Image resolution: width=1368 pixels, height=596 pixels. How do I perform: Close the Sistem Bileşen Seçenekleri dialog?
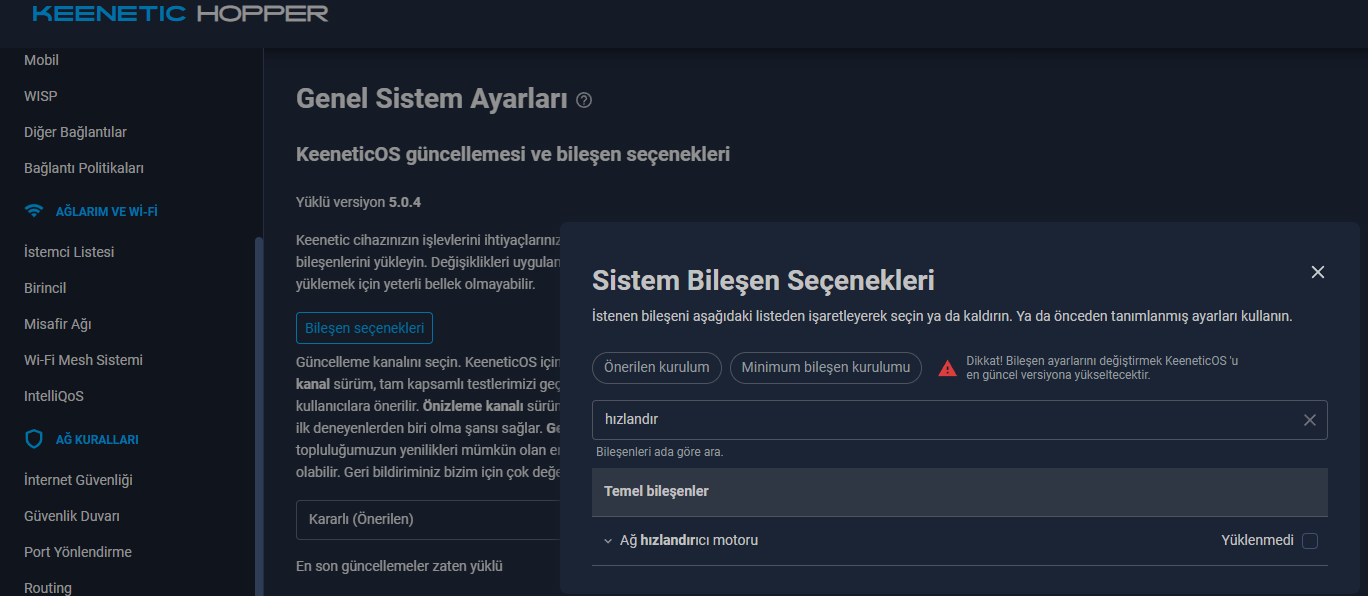pos(1318,272)
